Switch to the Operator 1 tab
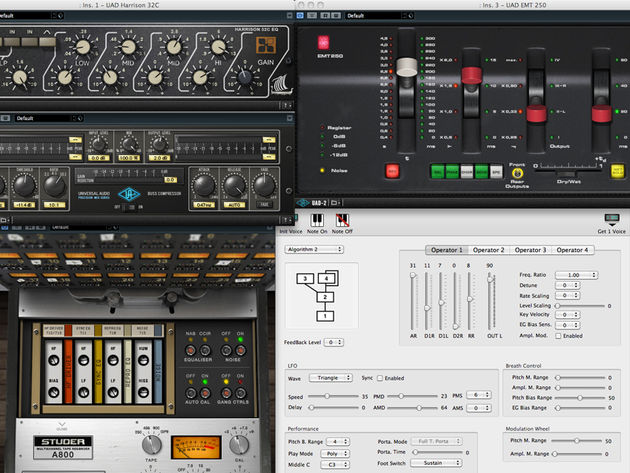 [446, 250]
